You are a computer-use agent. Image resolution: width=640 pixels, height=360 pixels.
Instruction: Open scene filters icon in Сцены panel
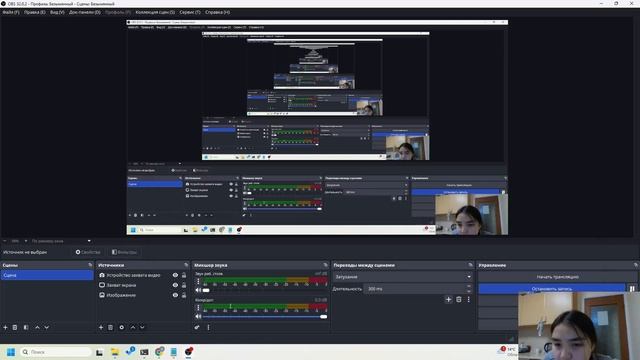[x=26, y=327]
